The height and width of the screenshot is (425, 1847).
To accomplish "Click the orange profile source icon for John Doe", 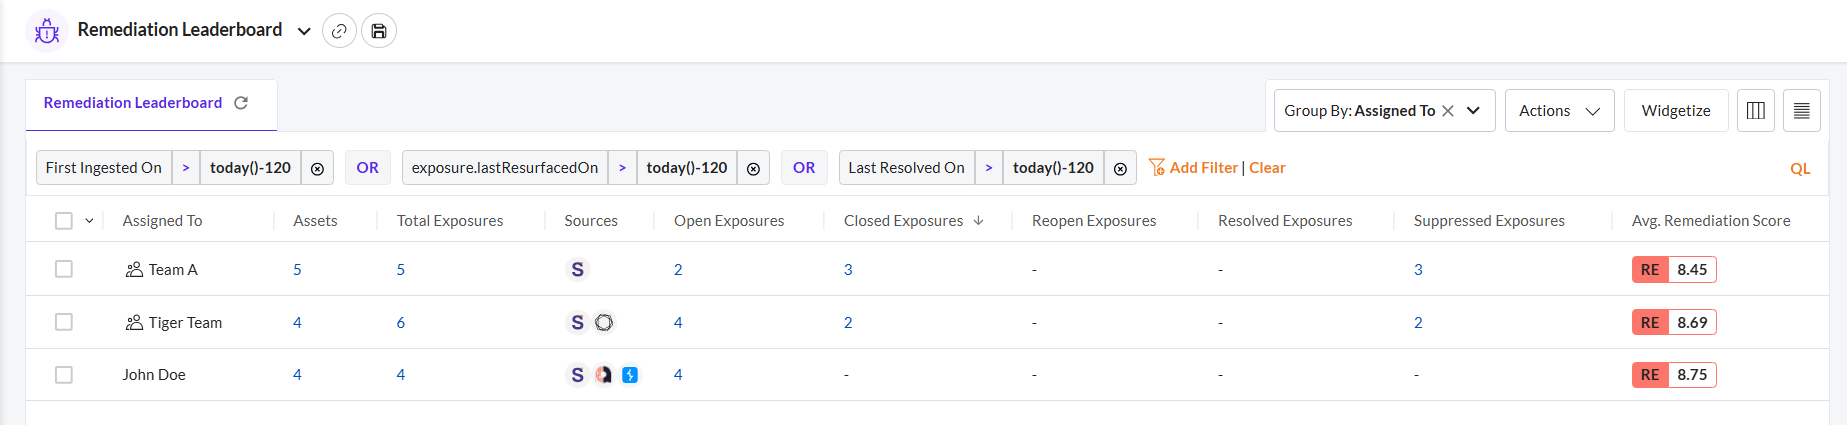I will coord(604,375).
